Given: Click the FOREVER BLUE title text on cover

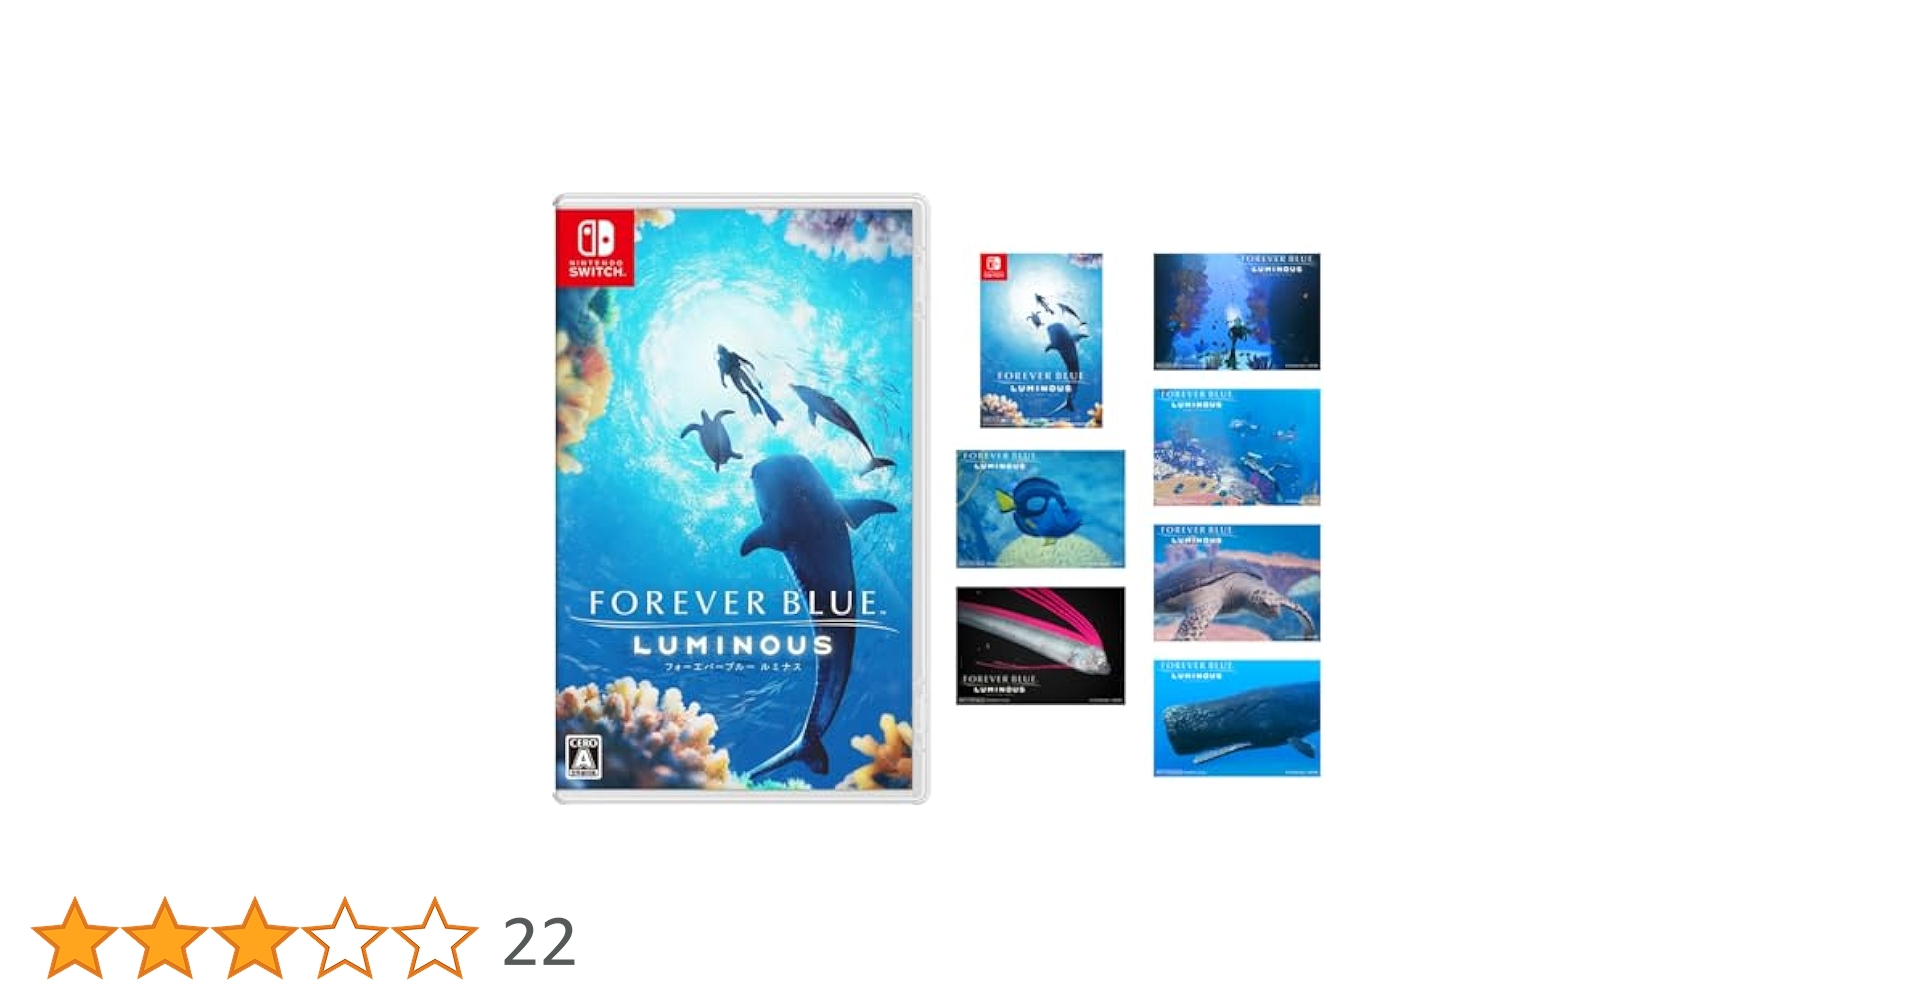Looking at the screenshot, I should [x=736, y=603].
